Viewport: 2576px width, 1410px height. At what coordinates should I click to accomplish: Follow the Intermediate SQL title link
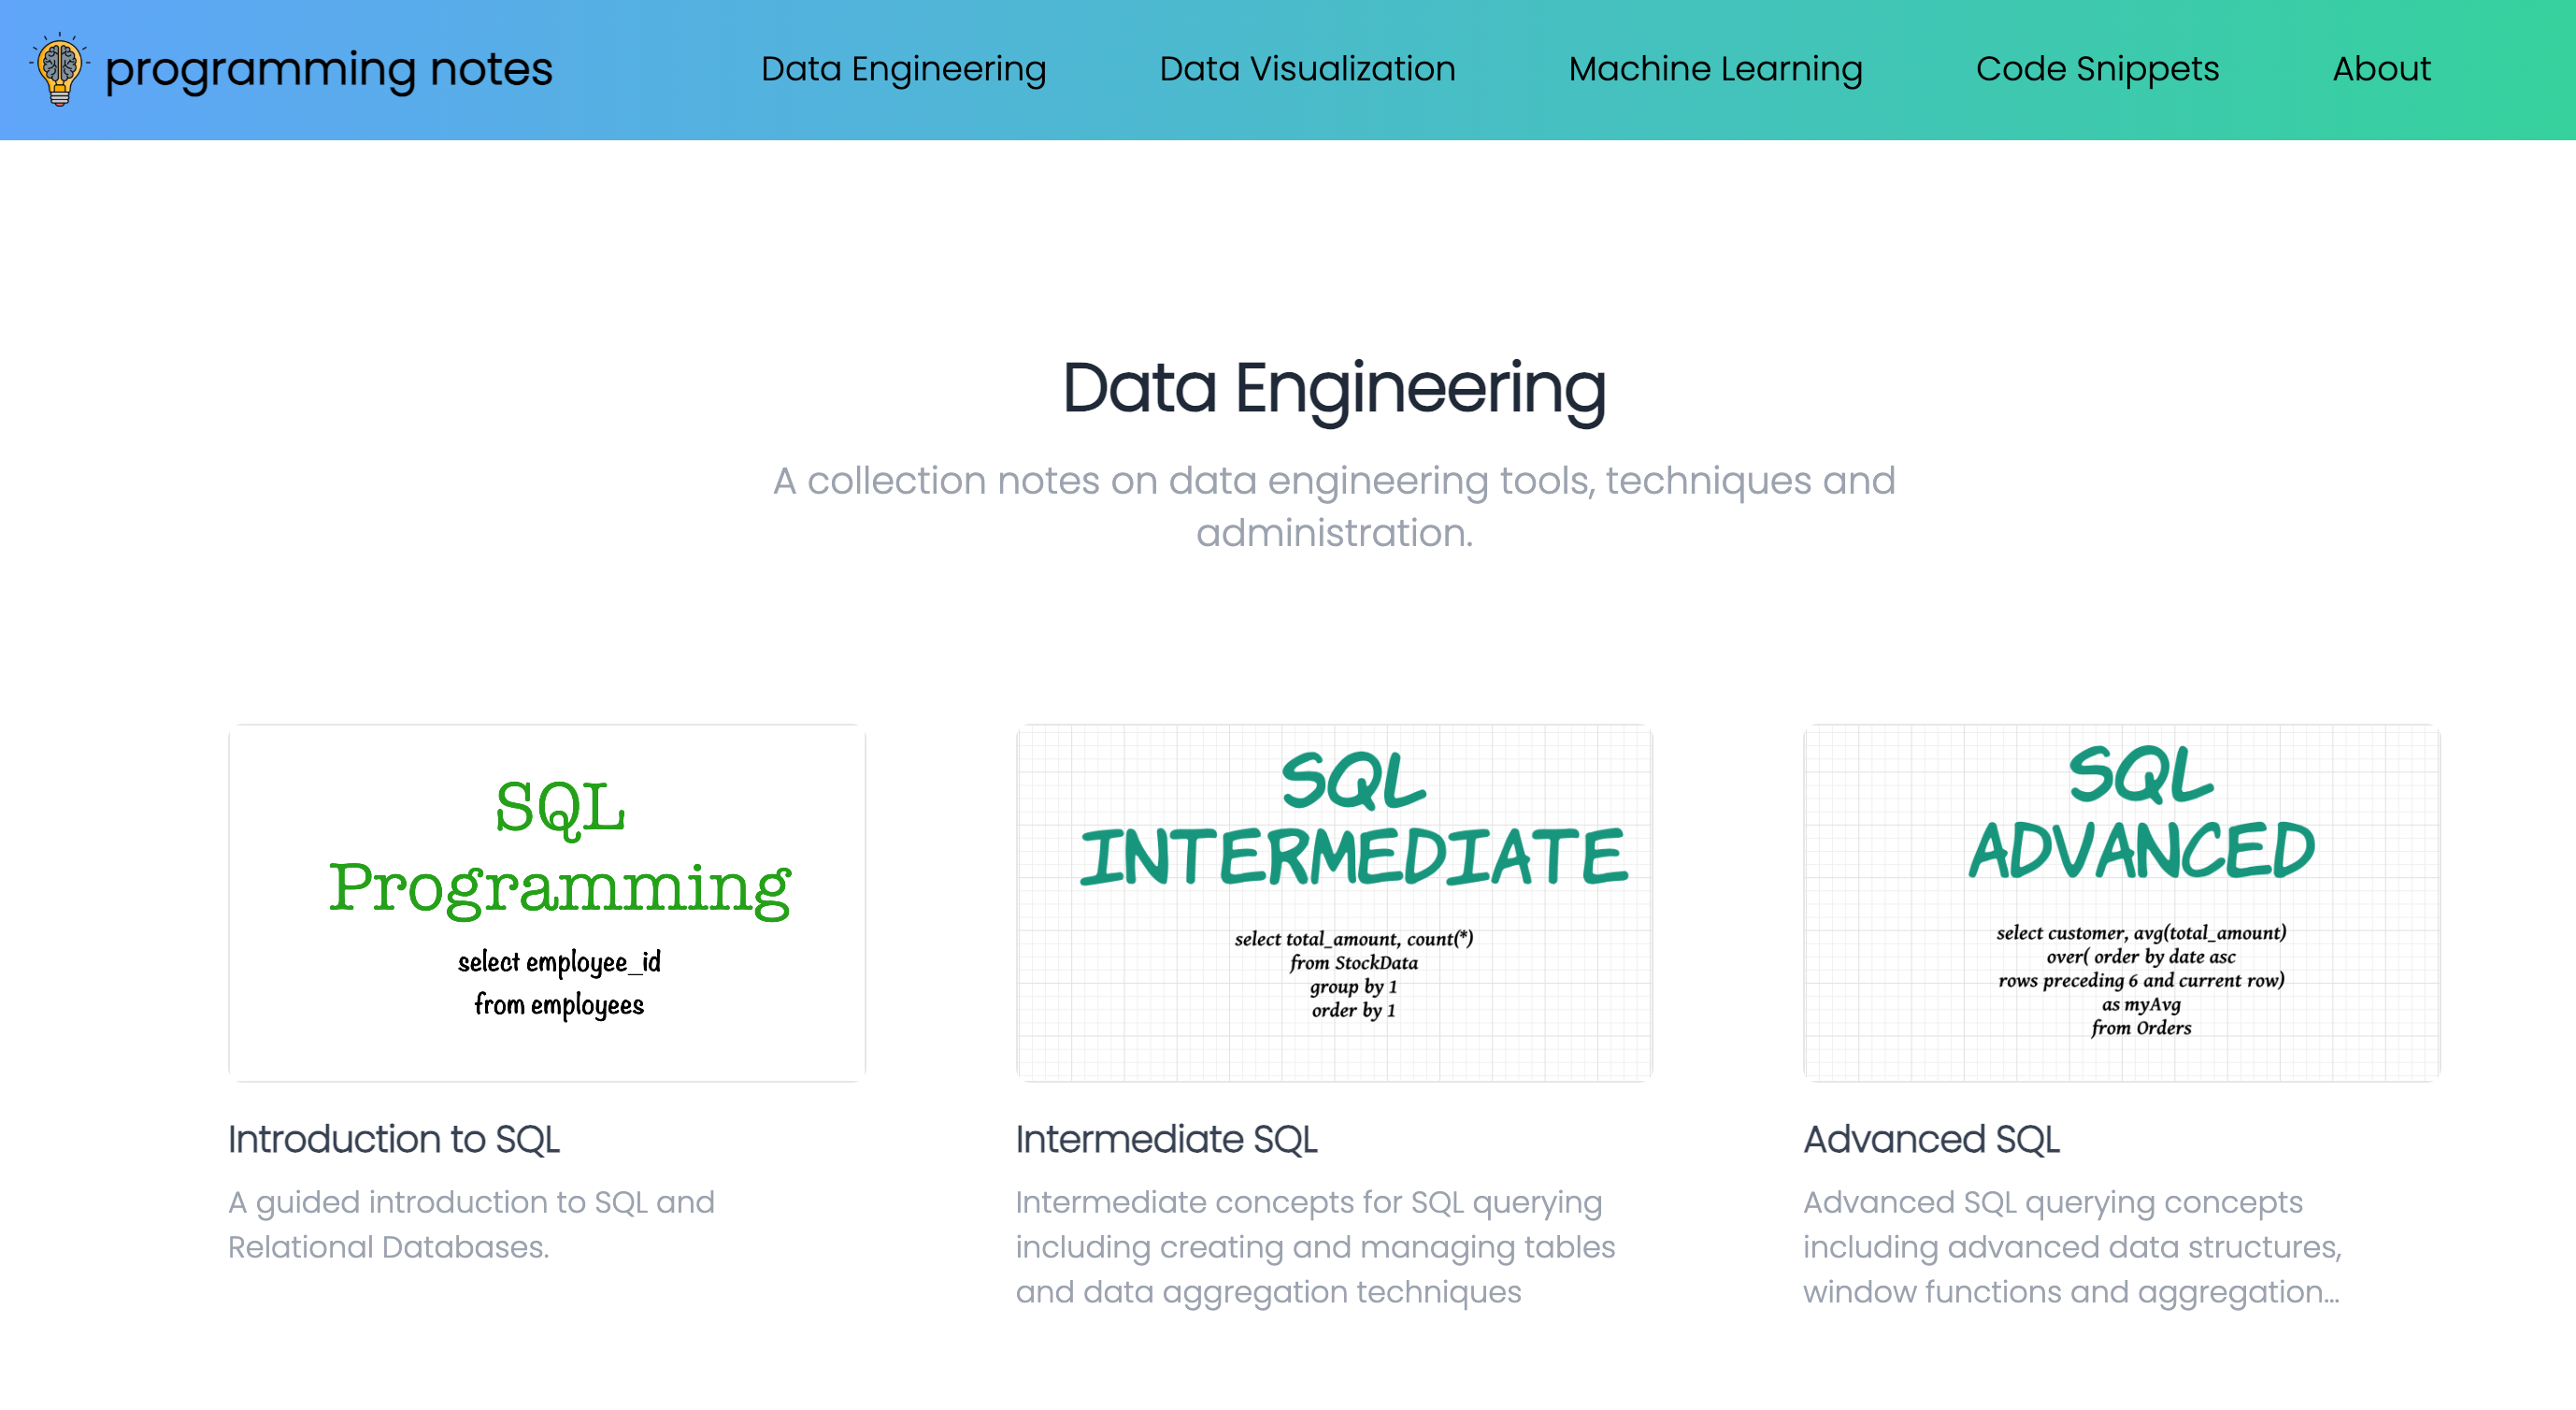[1166, 1139]
